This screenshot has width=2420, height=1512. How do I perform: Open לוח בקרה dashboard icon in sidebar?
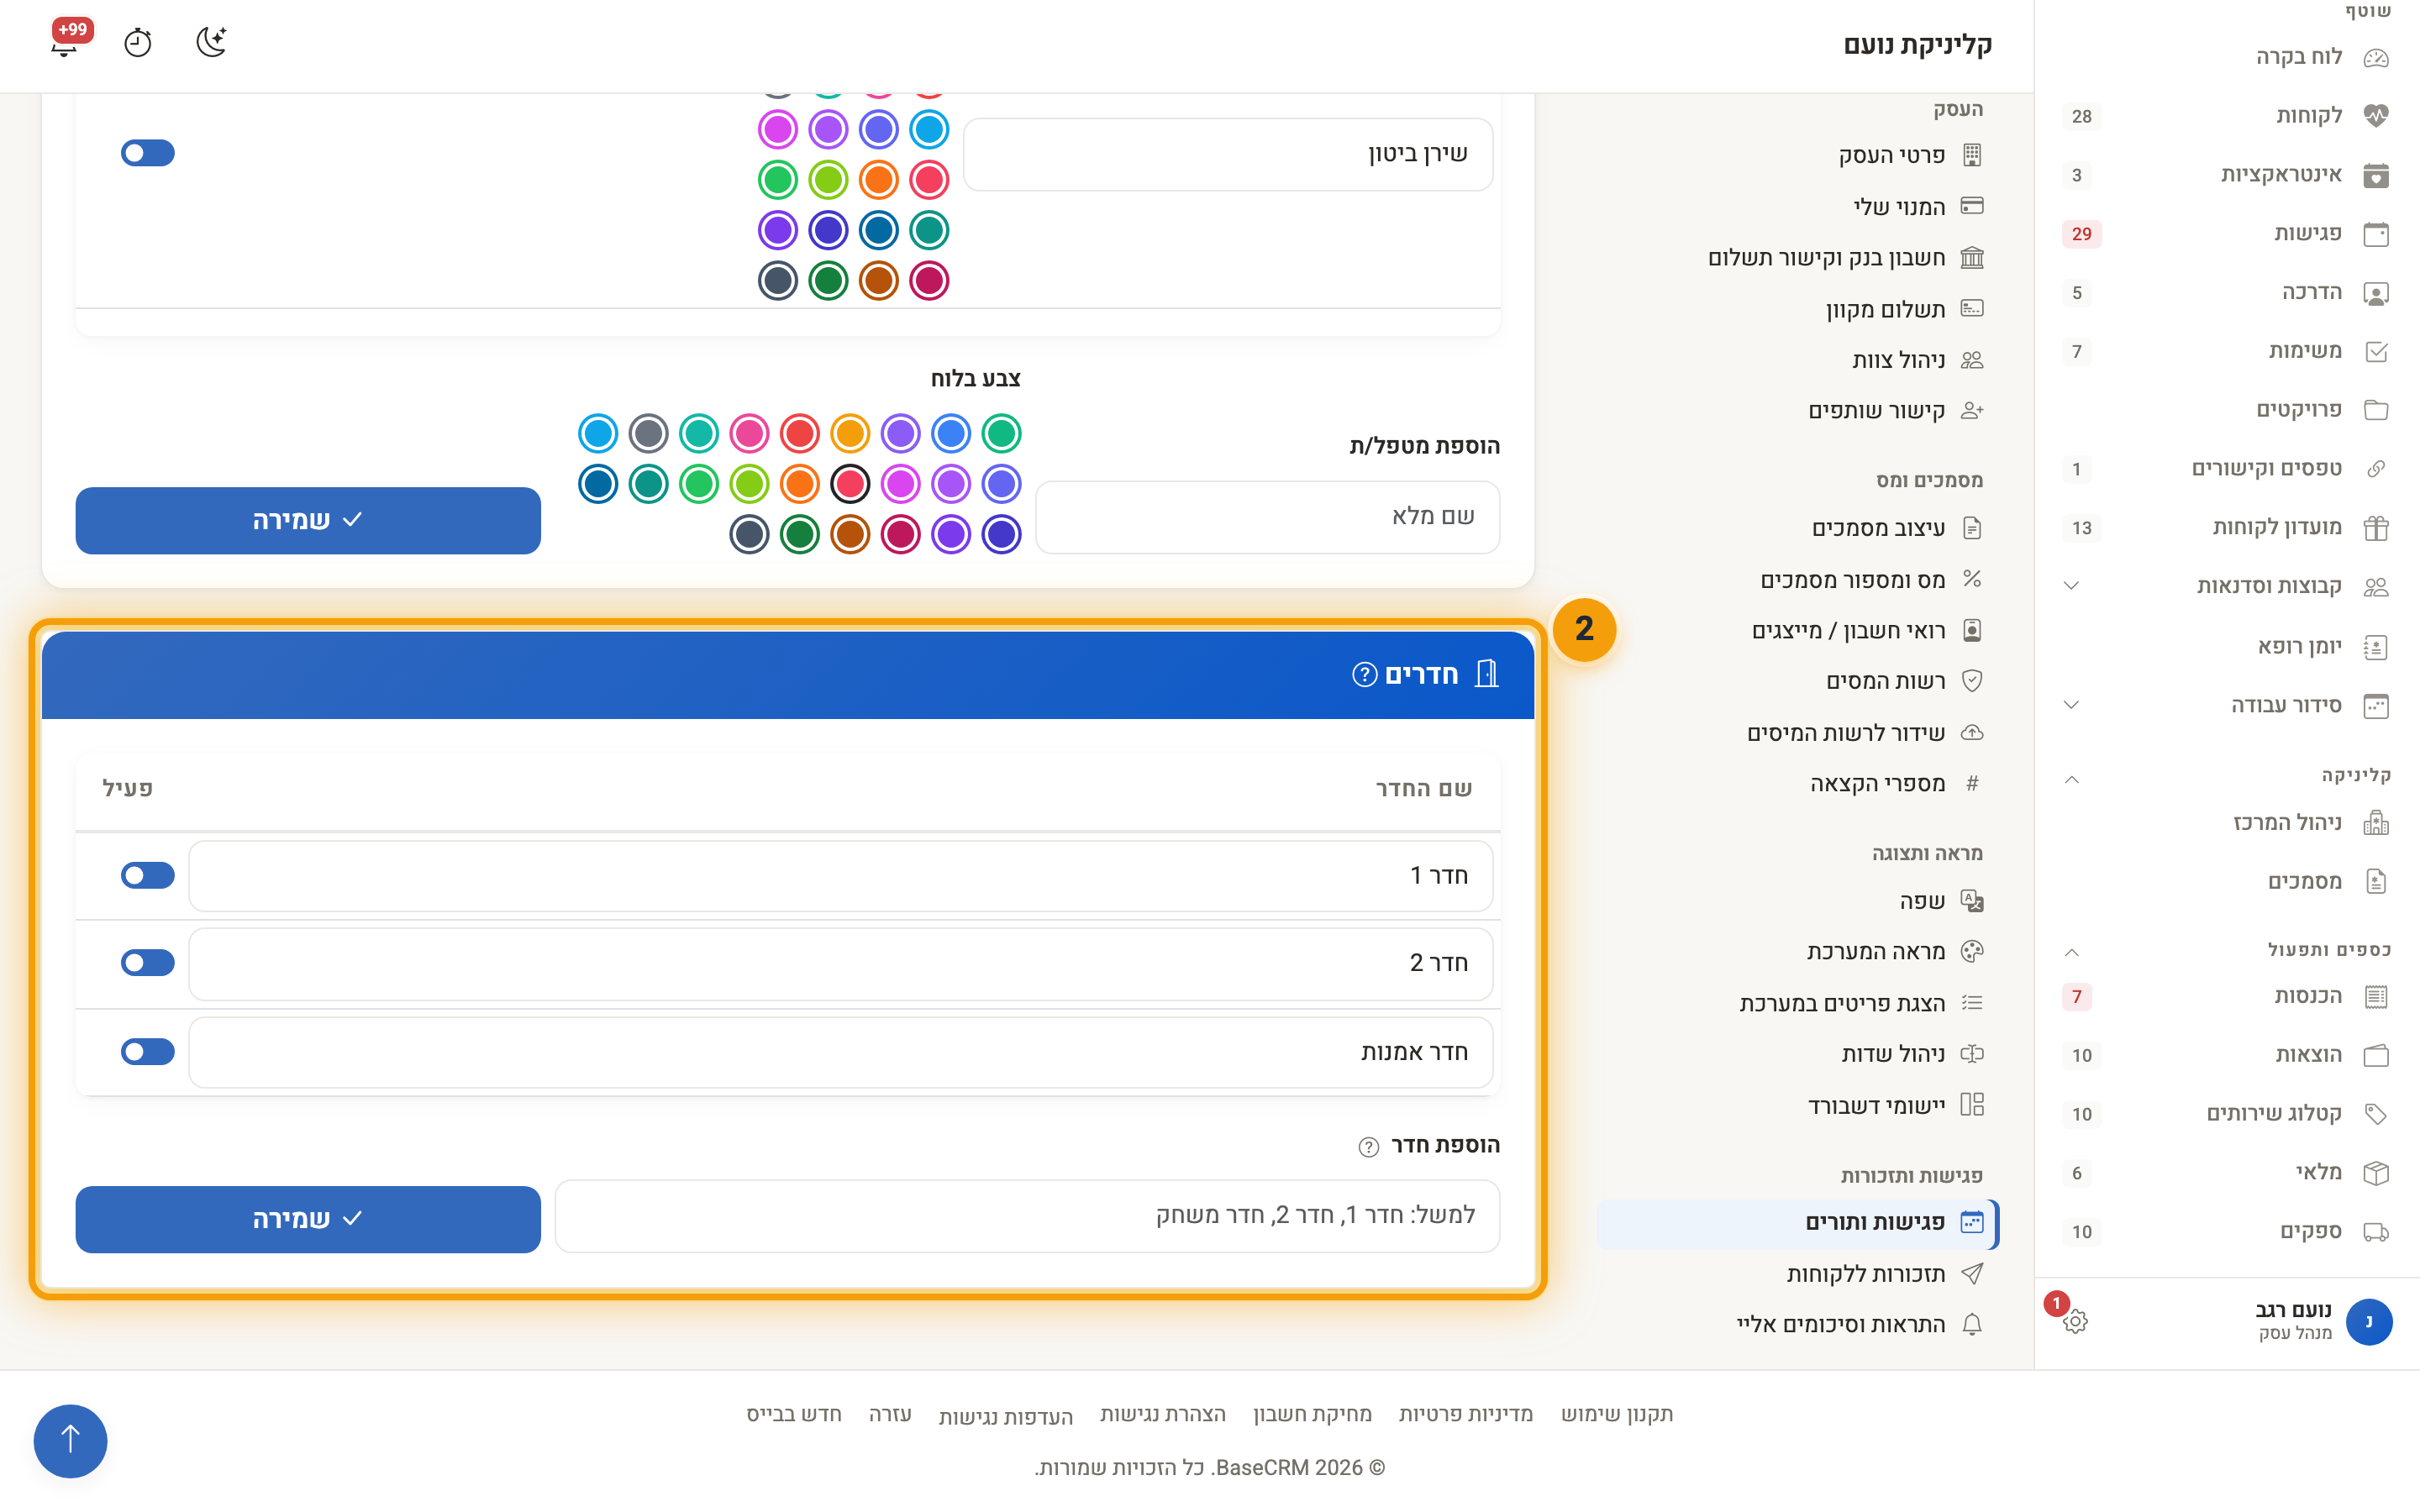pyautogui.click(x=2376, y=57)
